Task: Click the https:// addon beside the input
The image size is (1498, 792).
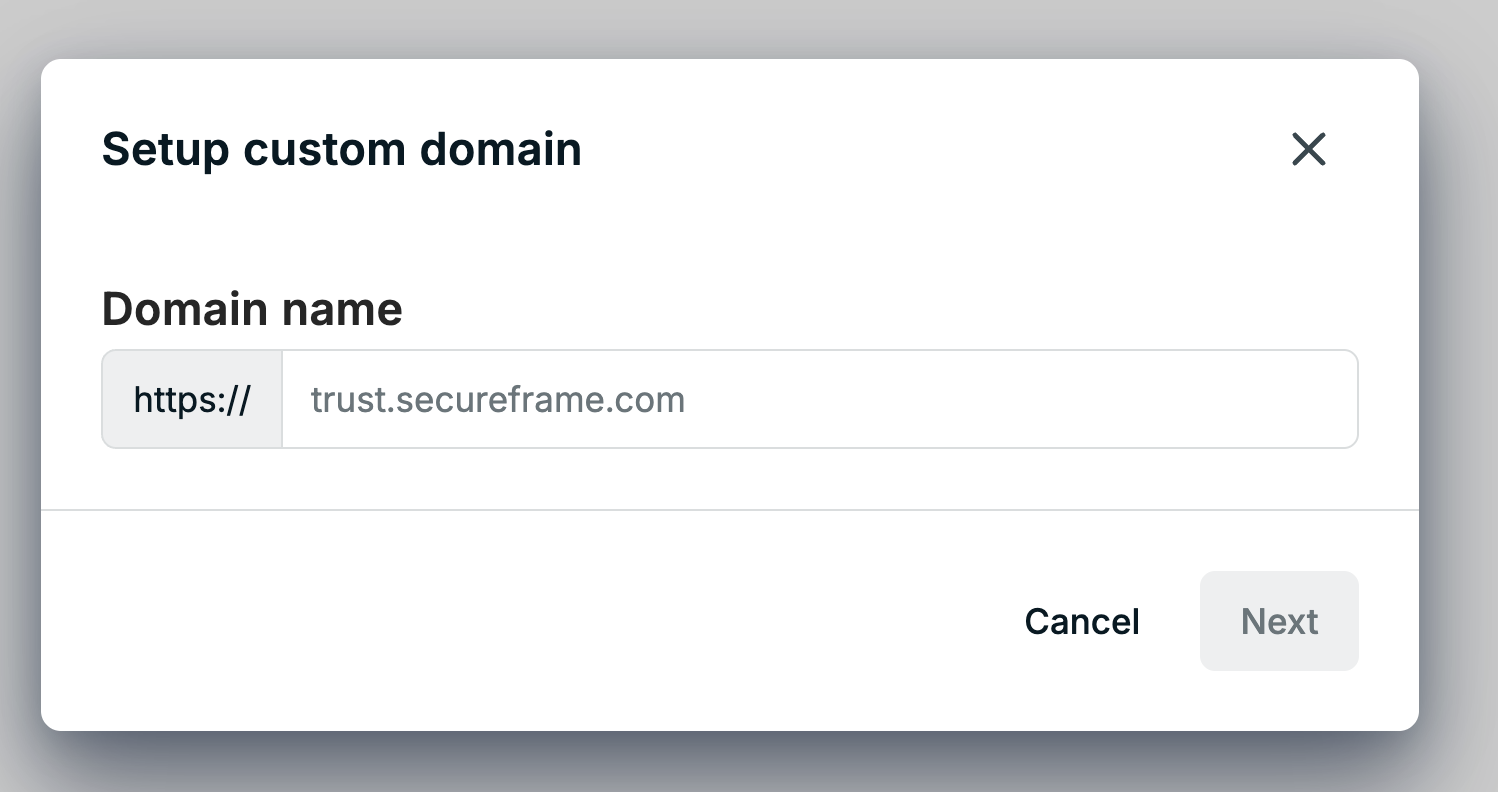Action: 192,399
